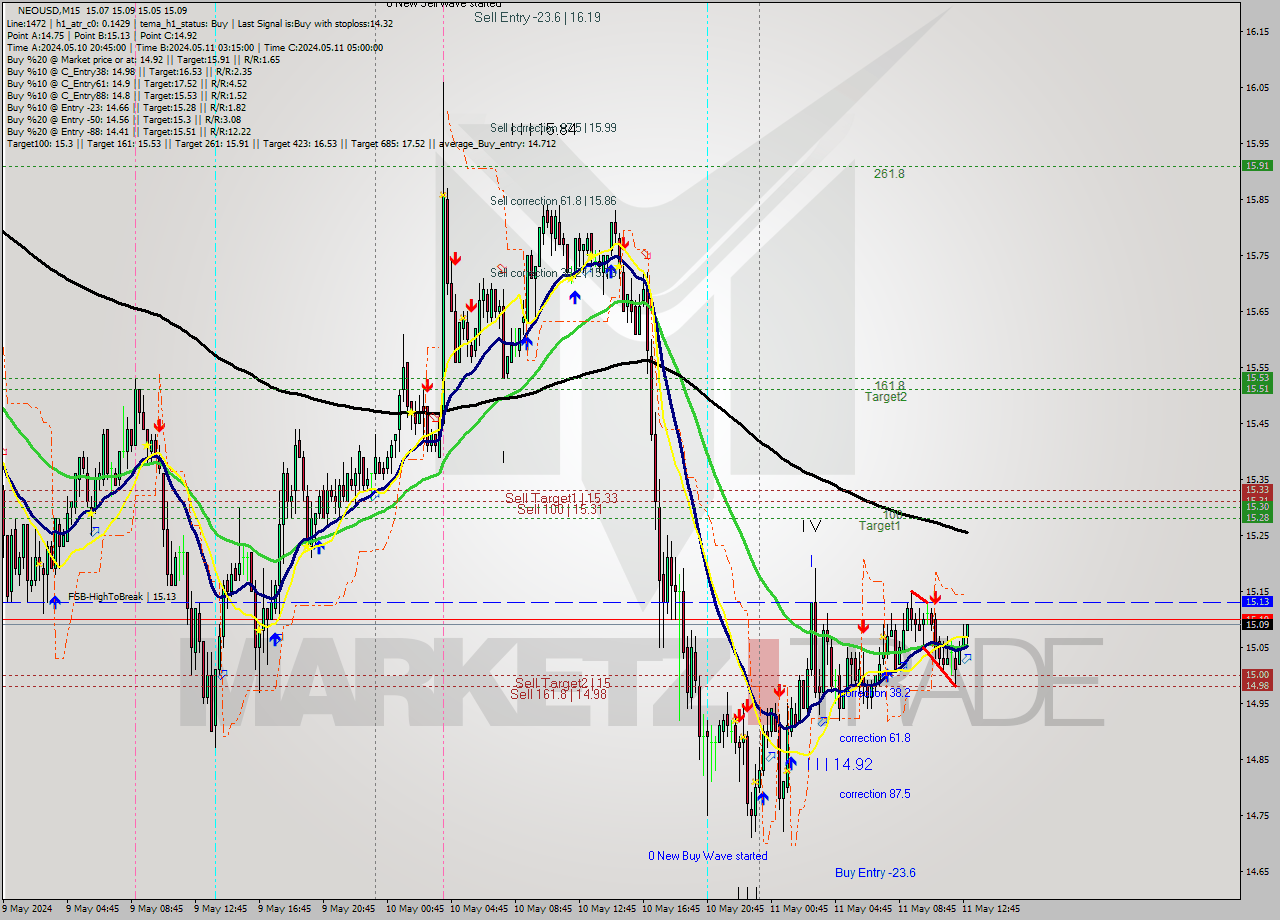Screen dimensions: 1280x920
Task: Click the red 15.33 price axis tag
Action: click(1256, 490)
